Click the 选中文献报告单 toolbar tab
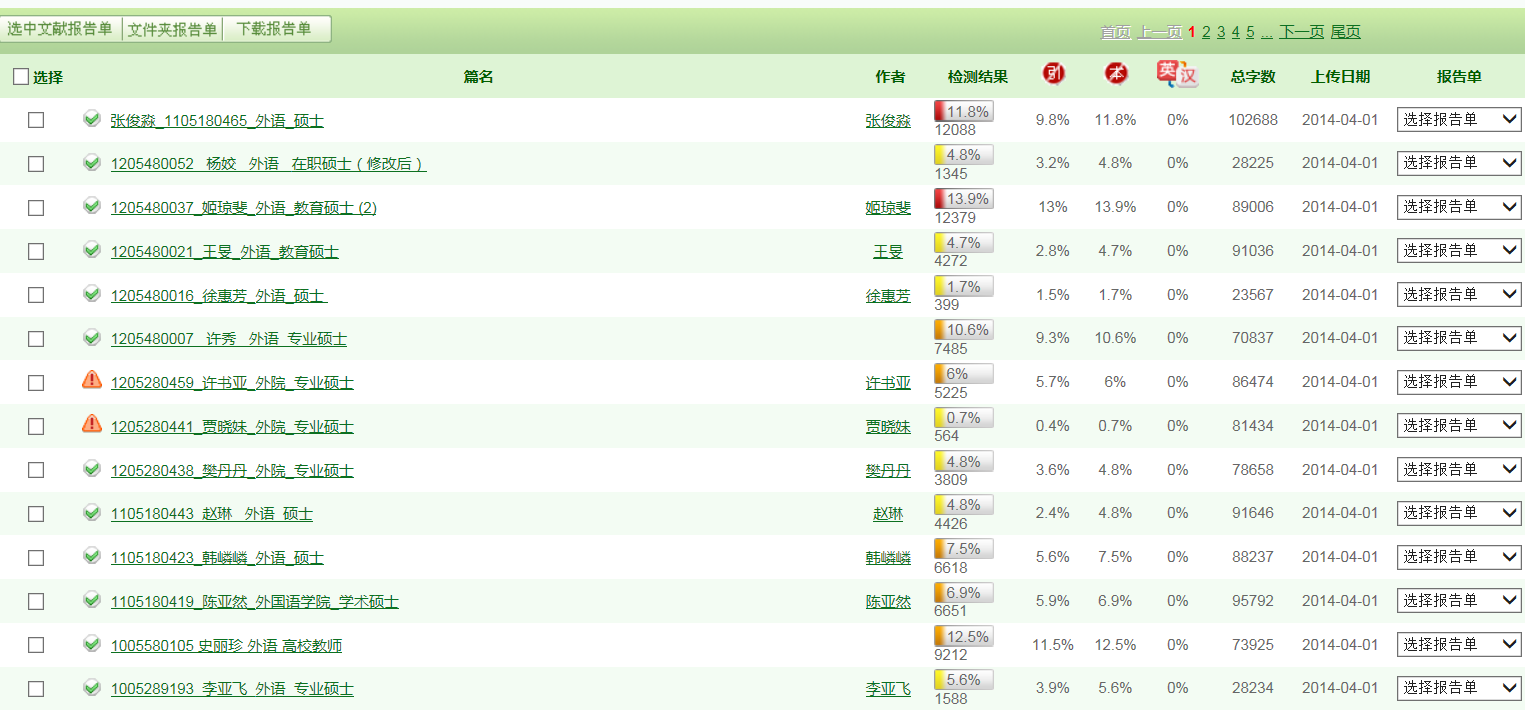Screen dimensions: 1525x711 coord(60,29)
